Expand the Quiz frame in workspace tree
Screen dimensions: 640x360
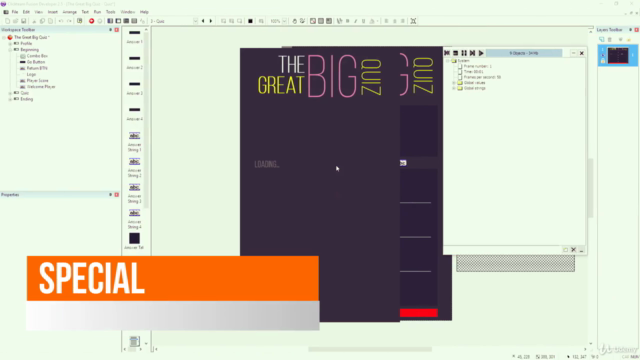point(10,93)
